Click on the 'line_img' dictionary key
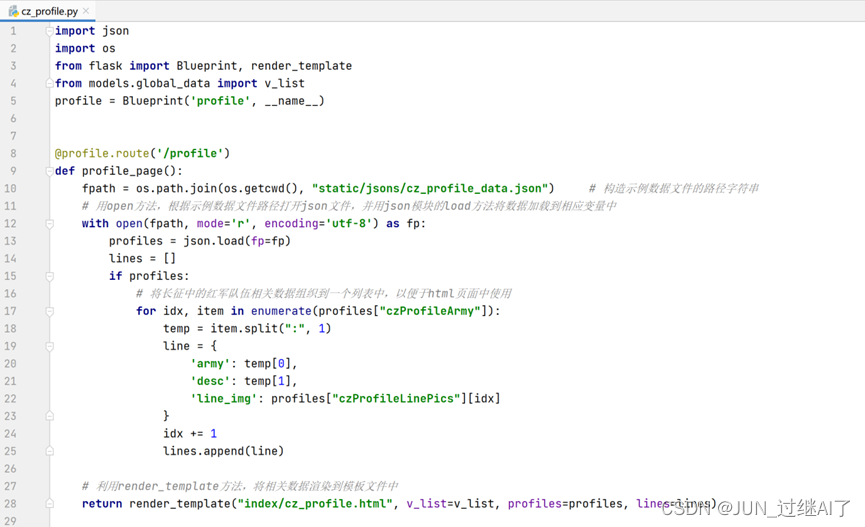The image size is (865, 527). 223,398
